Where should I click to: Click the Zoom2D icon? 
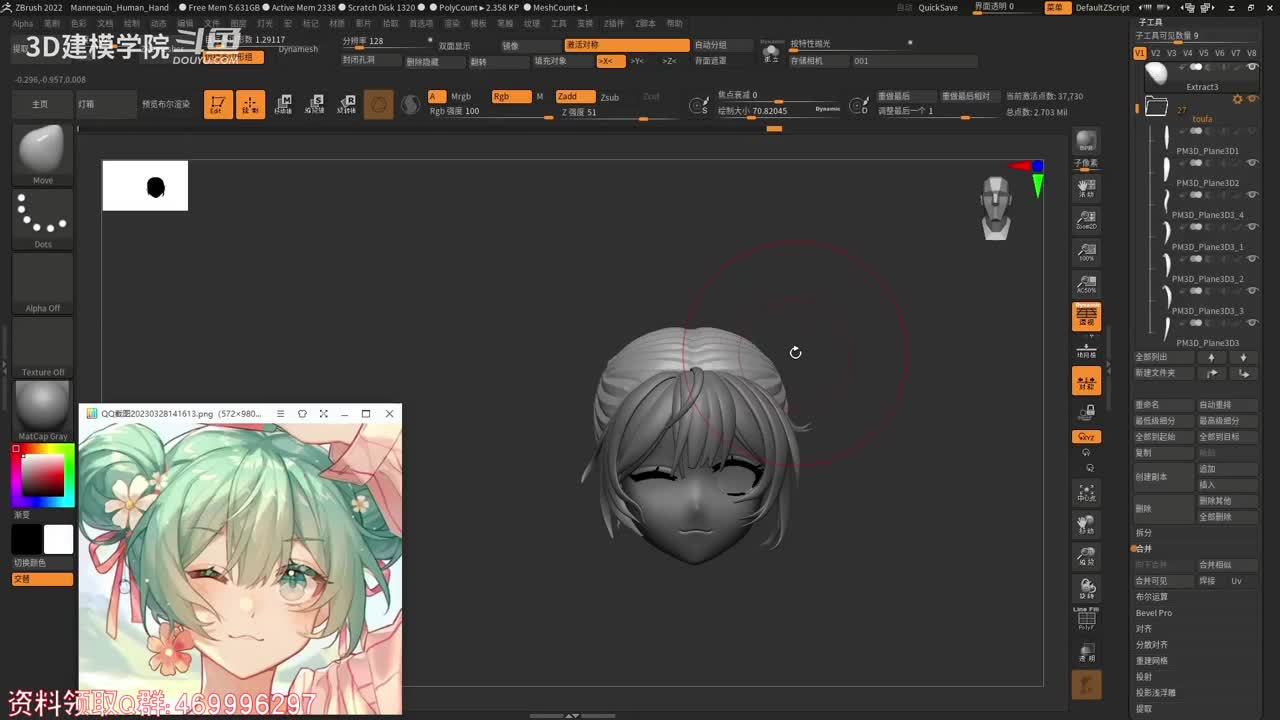(x=1086, y=220)
